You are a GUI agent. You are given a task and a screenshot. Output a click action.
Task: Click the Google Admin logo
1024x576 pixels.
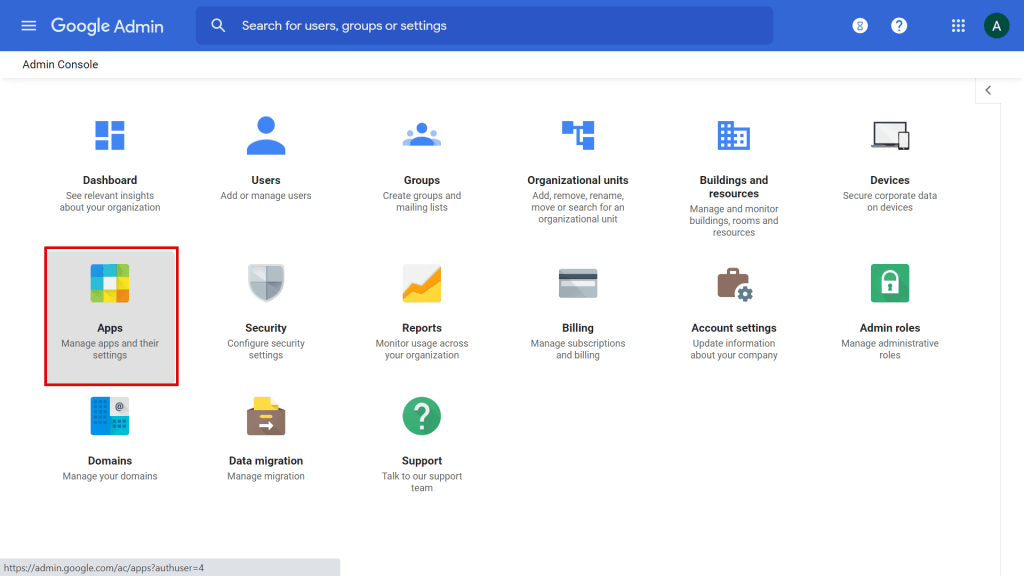click(107, 26)
